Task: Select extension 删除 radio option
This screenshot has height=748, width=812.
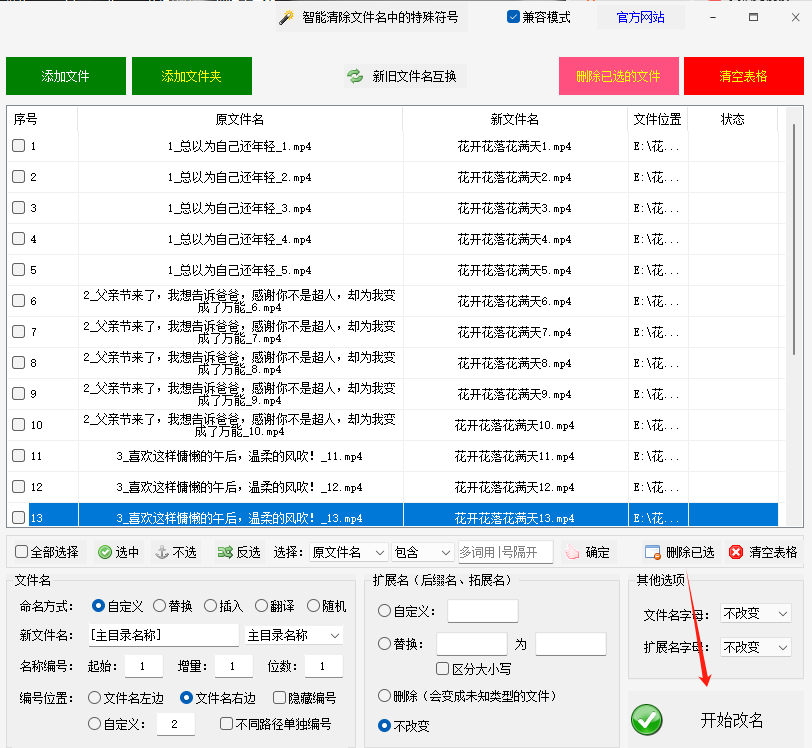Action: click(384, 695)
